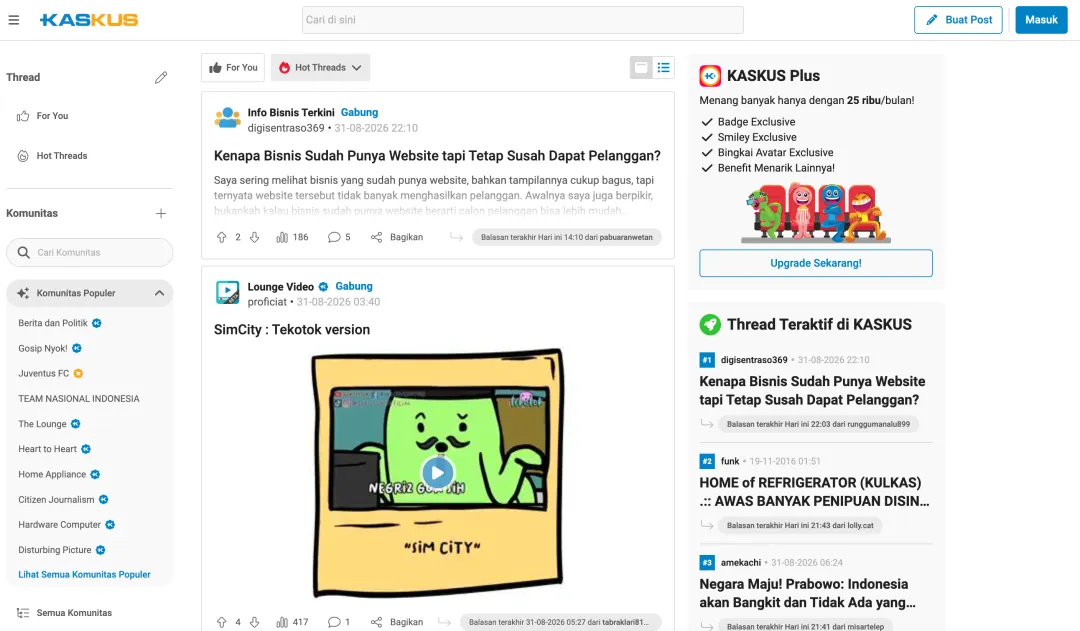Downvote the Kenapa Bisnis thread

[x=254, y=237]
